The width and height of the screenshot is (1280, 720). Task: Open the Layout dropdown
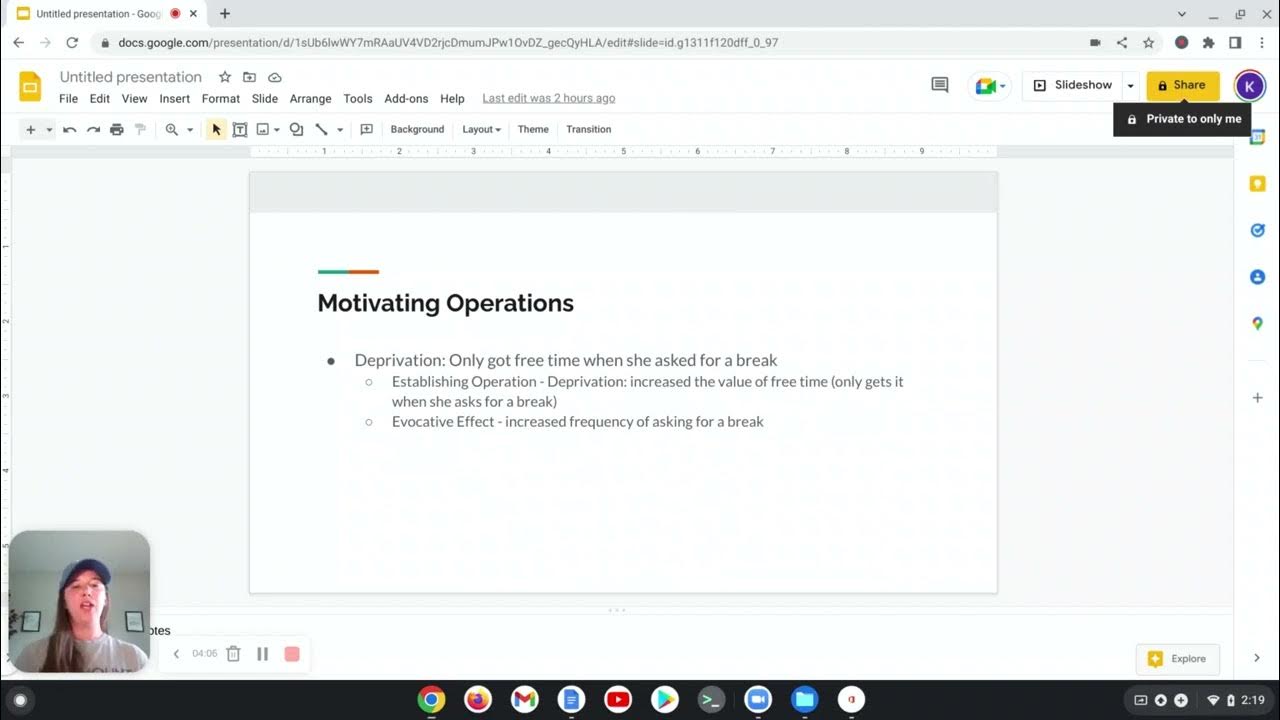point(481,129)
